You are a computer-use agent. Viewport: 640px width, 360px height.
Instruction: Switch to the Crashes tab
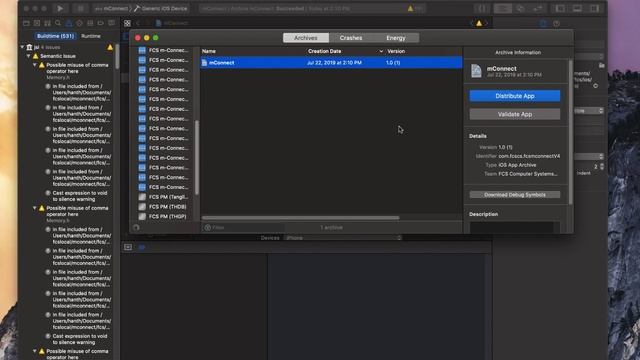(351, 38)
